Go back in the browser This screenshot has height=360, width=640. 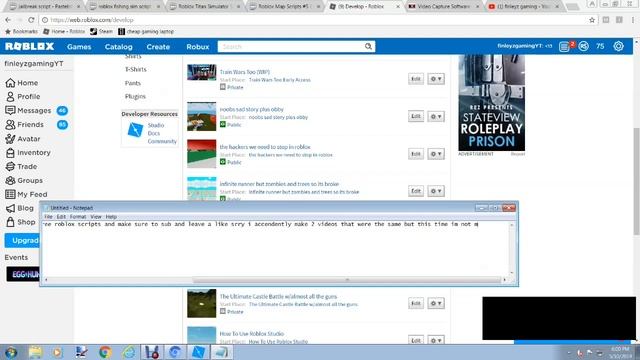[8, 20]
